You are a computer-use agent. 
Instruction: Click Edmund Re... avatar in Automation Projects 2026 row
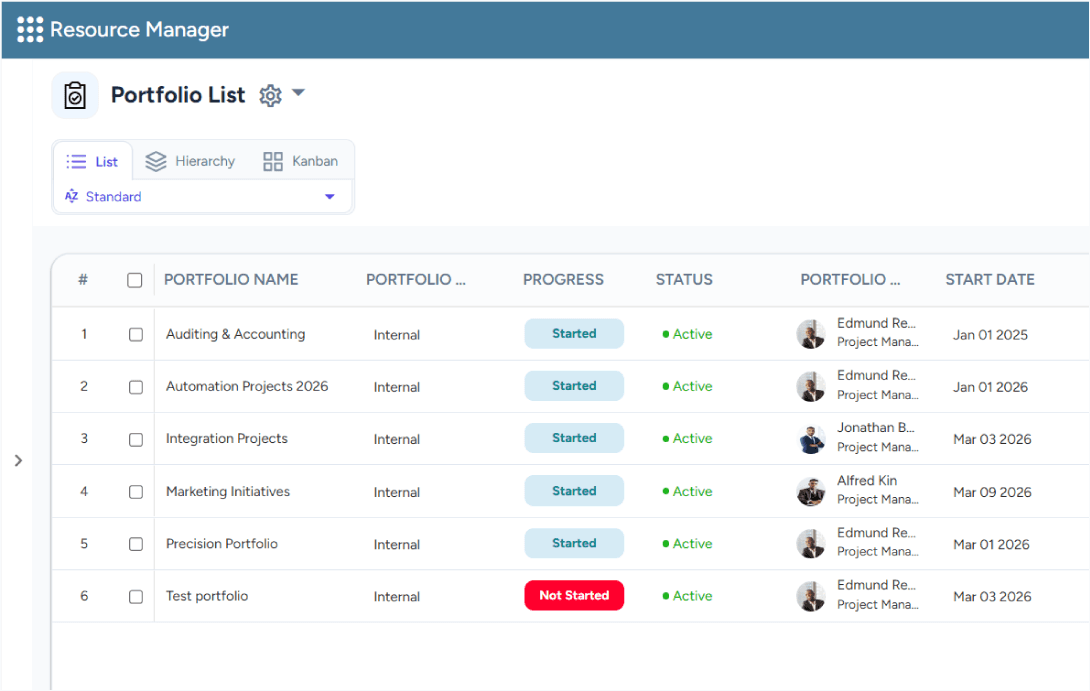(811, 387)
